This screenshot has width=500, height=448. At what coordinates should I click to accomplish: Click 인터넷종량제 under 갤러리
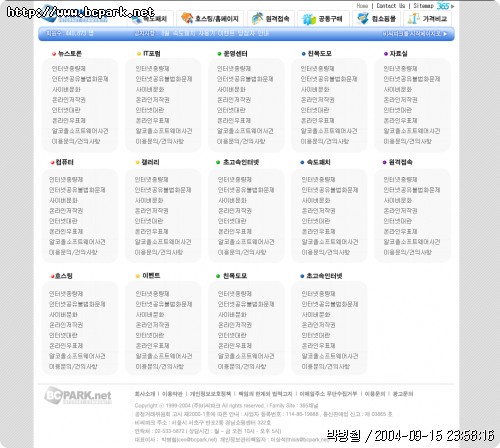click(x=152, y=180)
